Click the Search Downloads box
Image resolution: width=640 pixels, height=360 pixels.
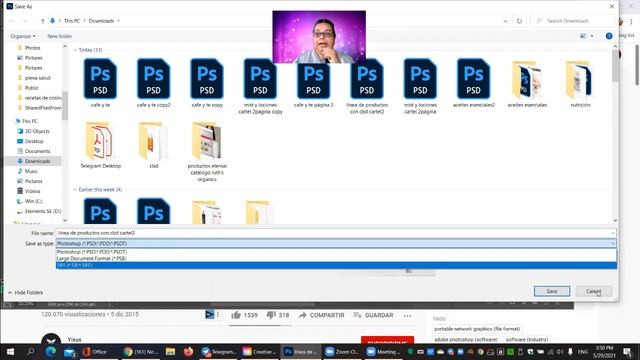pyautogui.click(x=573, y=21)
